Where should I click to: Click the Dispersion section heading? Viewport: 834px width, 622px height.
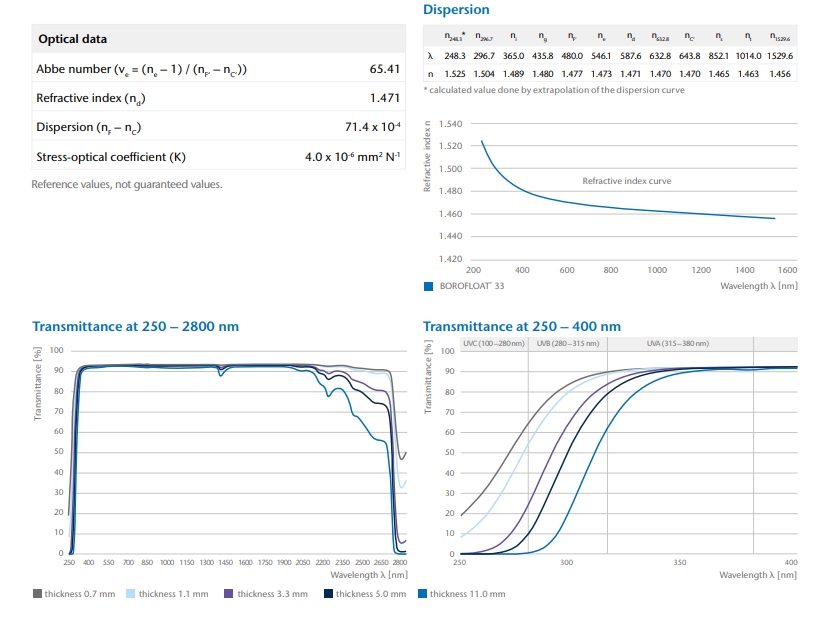coord(456,10)
